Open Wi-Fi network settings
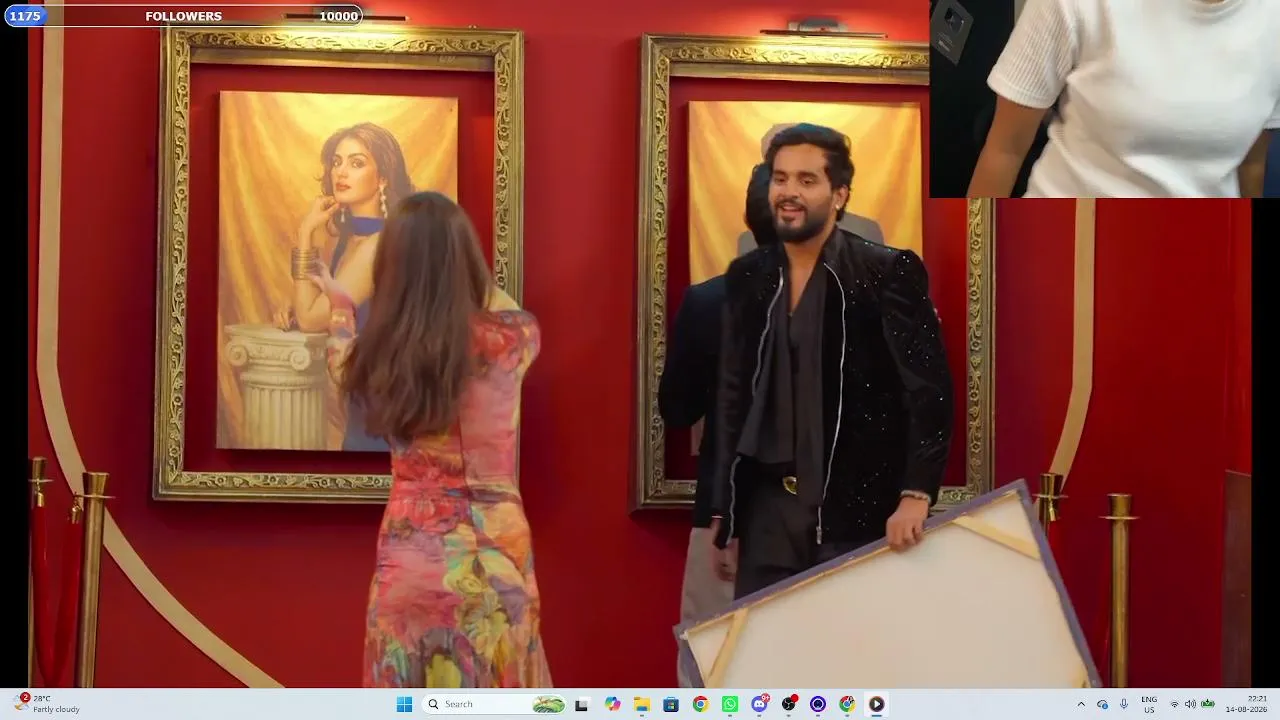This screenshot has height=720, width=1280. click(1175, 704)
